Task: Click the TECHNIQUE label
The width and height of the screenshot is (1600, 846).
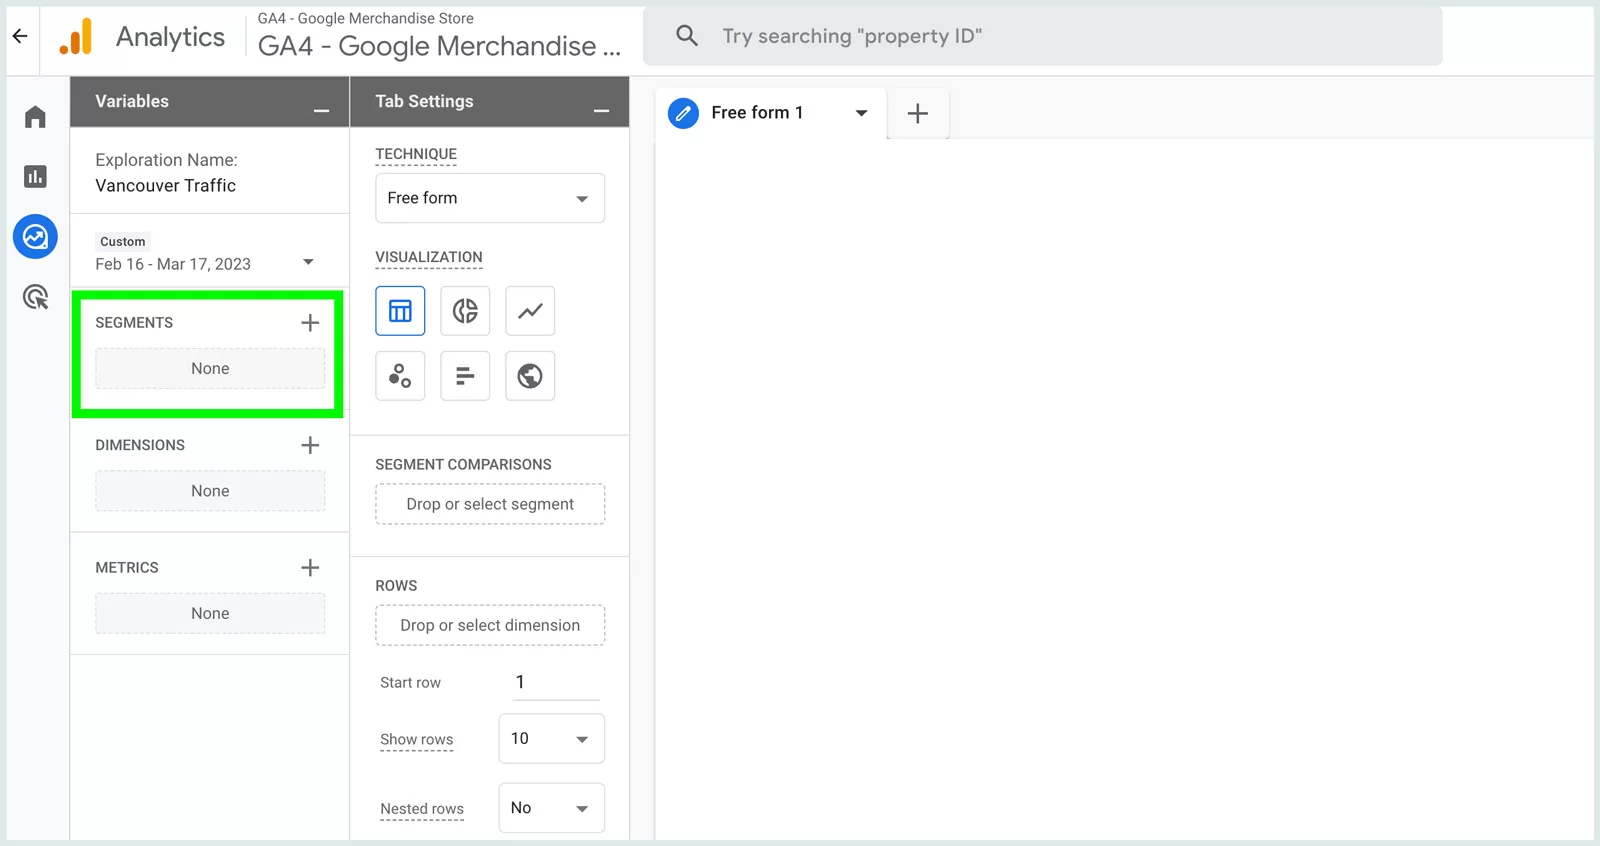Action: (416, 154)
